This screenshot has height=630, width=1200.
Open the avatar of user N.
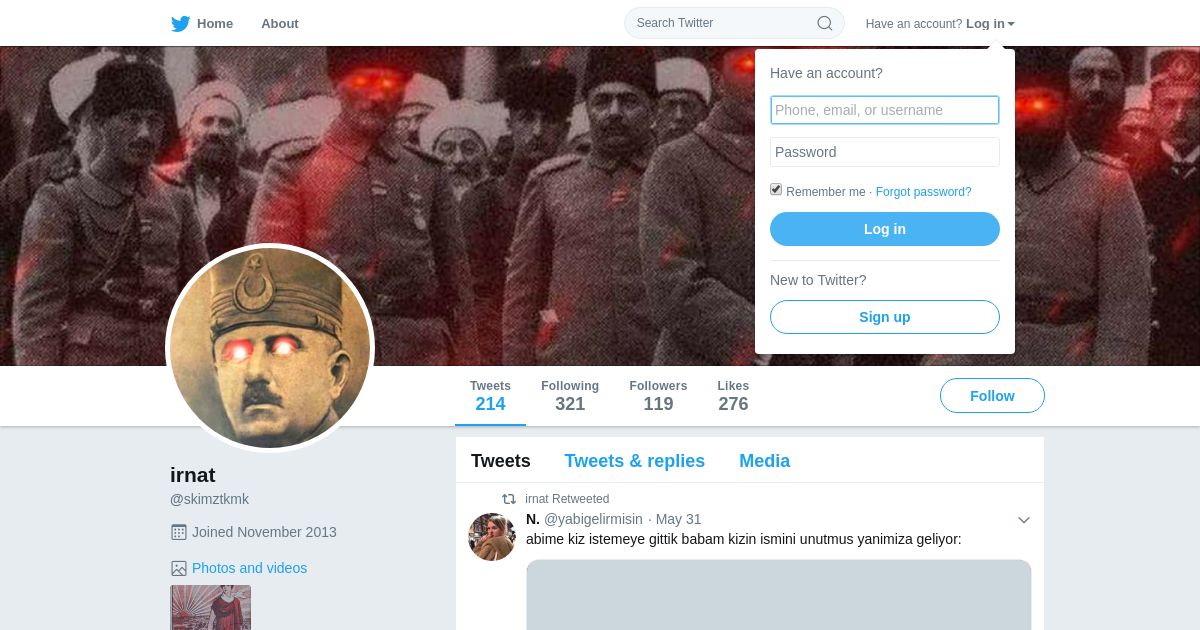pyautogui.click(x=492, y=537)
